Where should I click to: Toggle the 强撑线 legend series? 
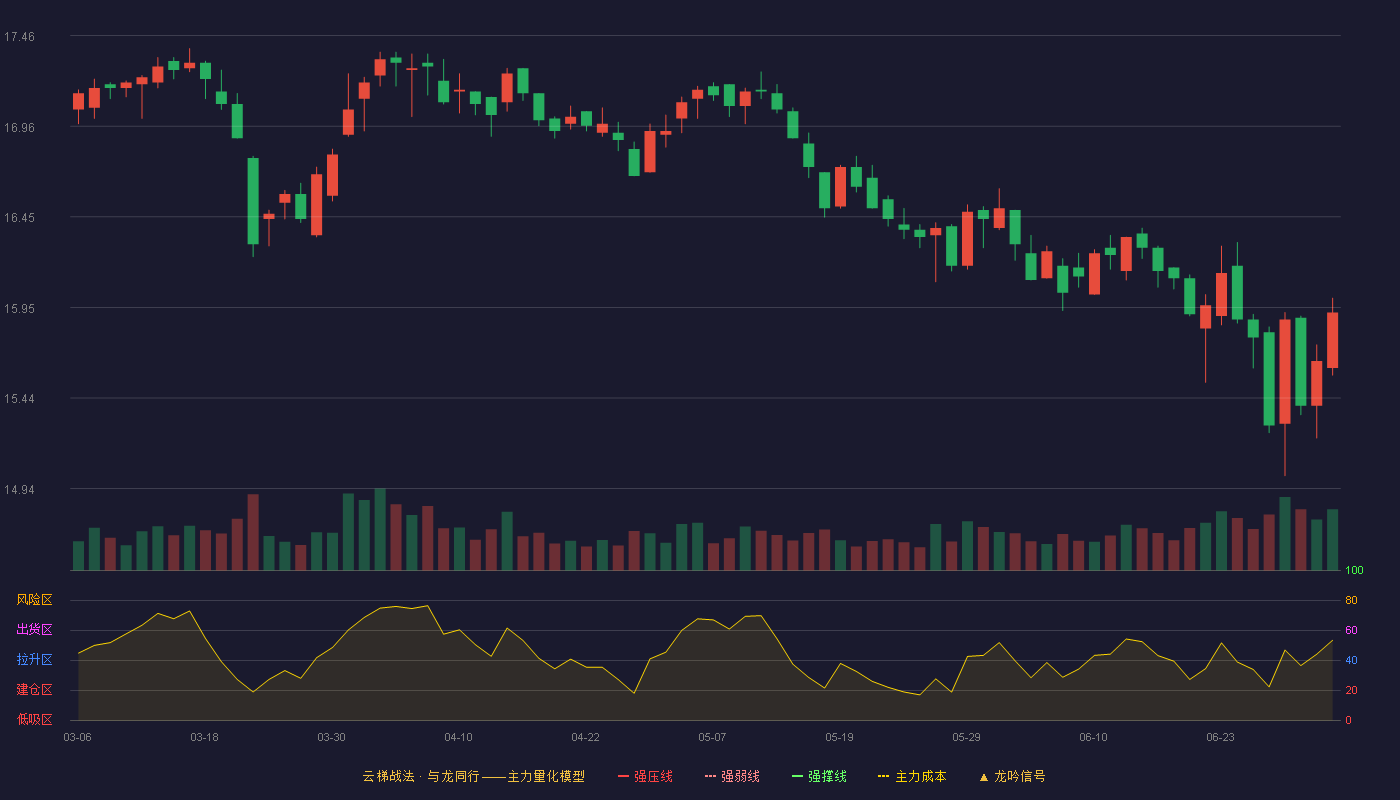coord(819,776)
